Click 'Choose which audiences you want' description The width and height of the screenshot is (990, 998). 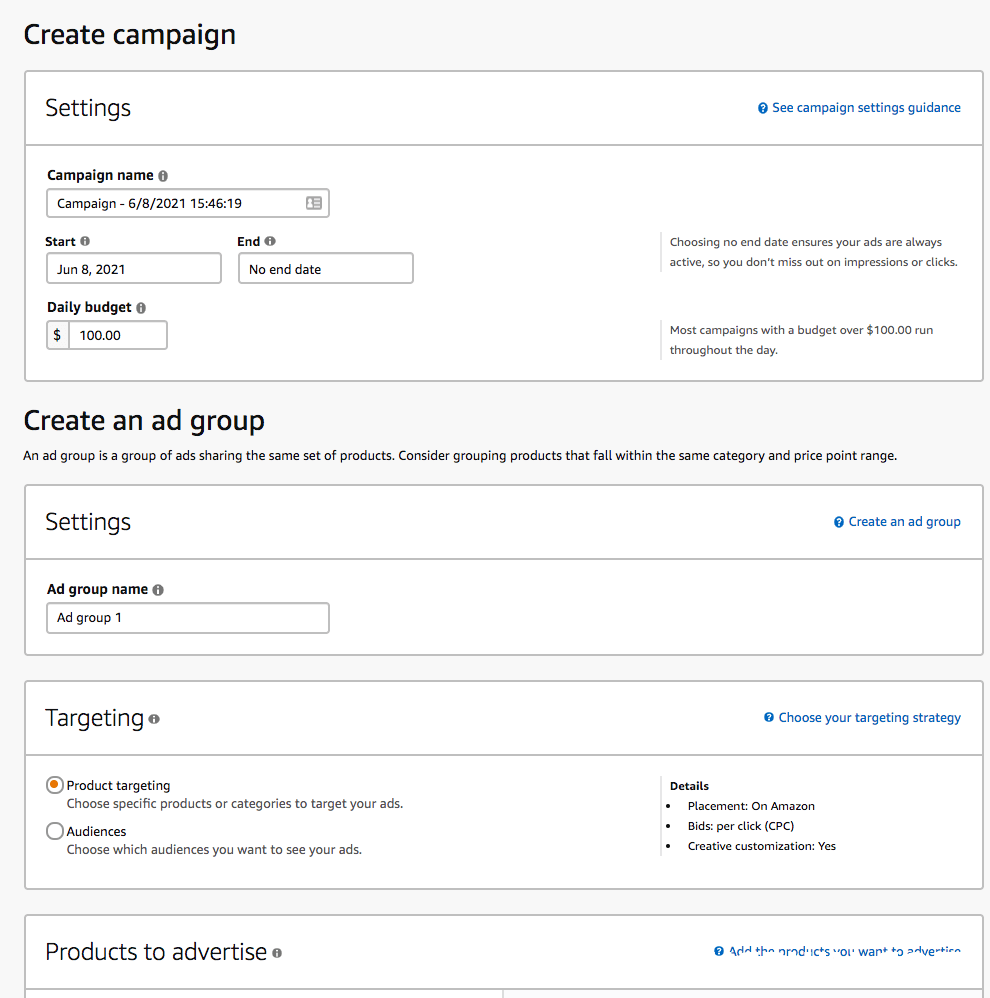click(215, 849)
